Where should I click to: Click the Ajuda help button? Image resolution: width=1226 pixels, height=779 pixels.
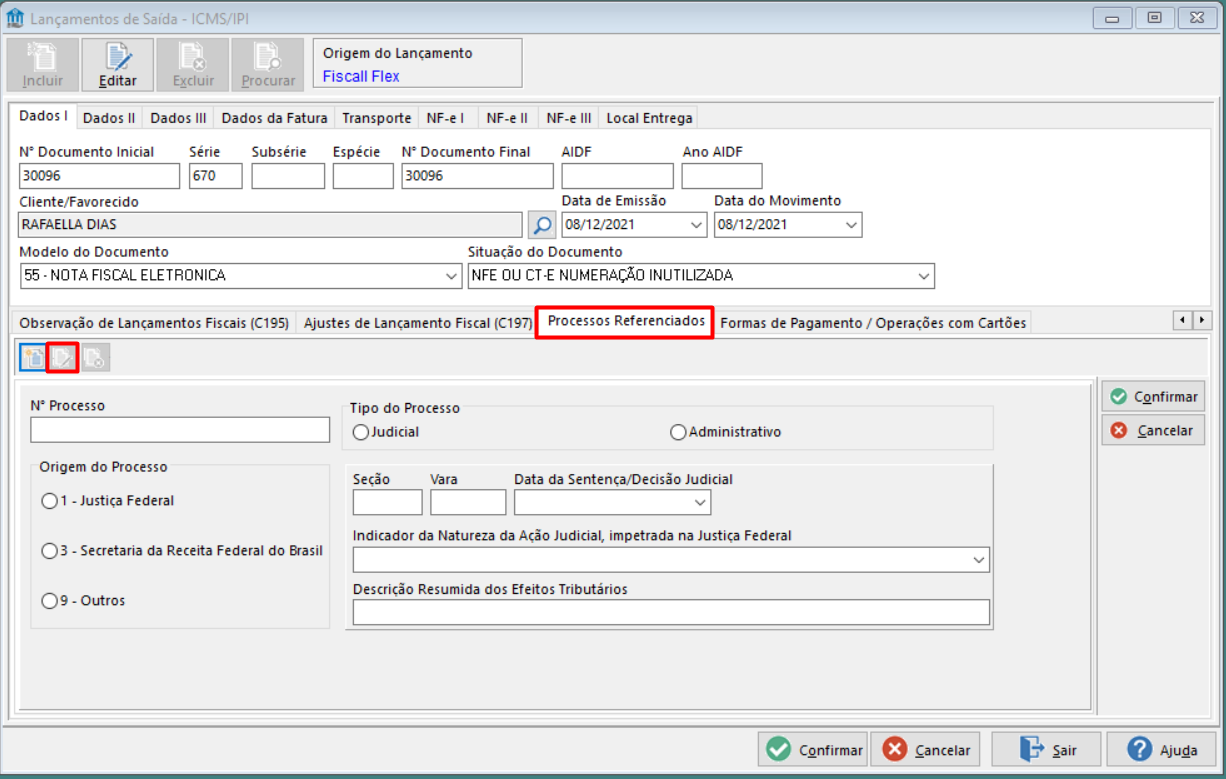1162,750
